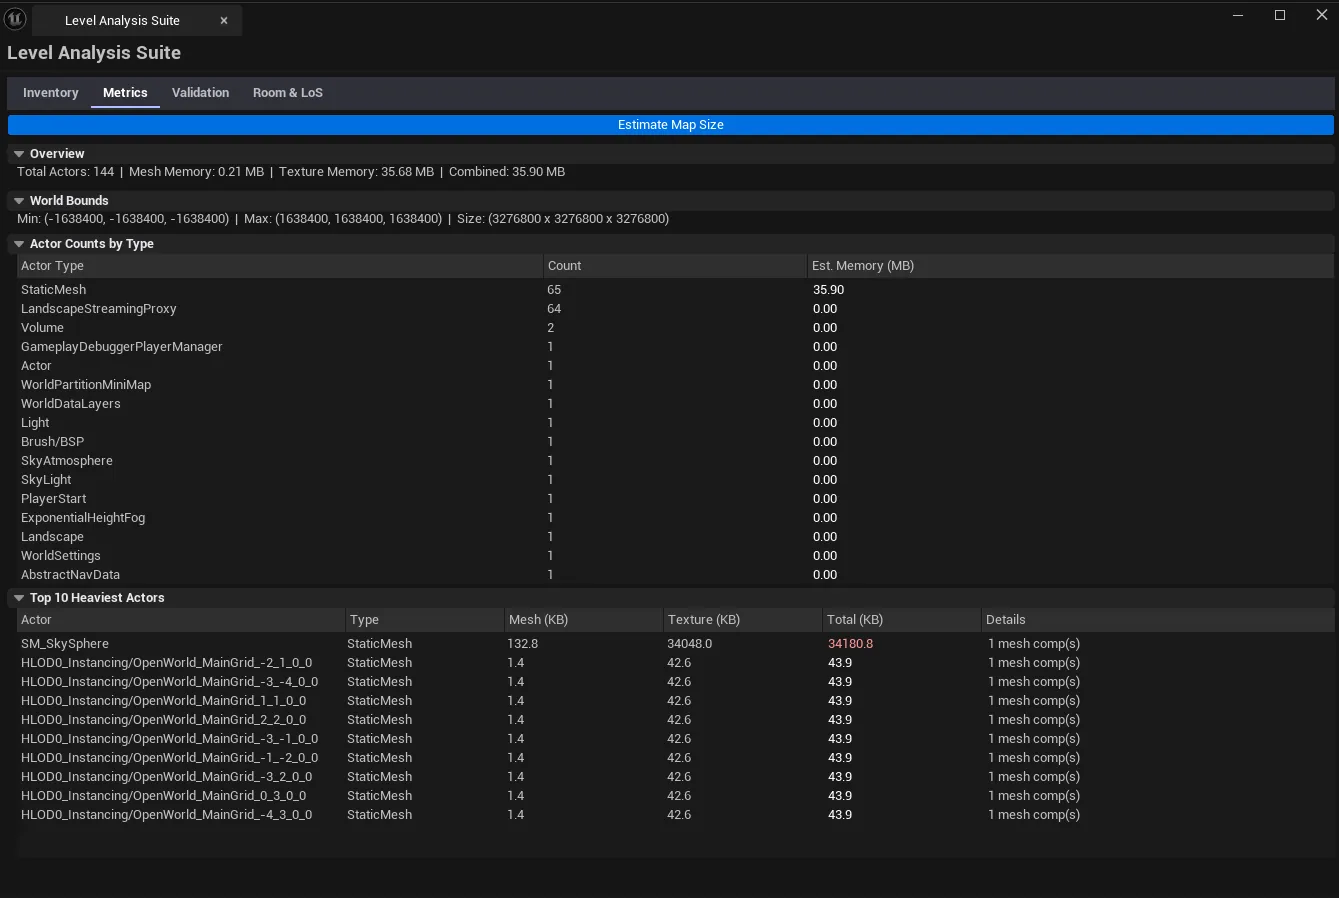Open the Validation tab
This screenshot has width=1339, height=898.
[x=200, y=93]
